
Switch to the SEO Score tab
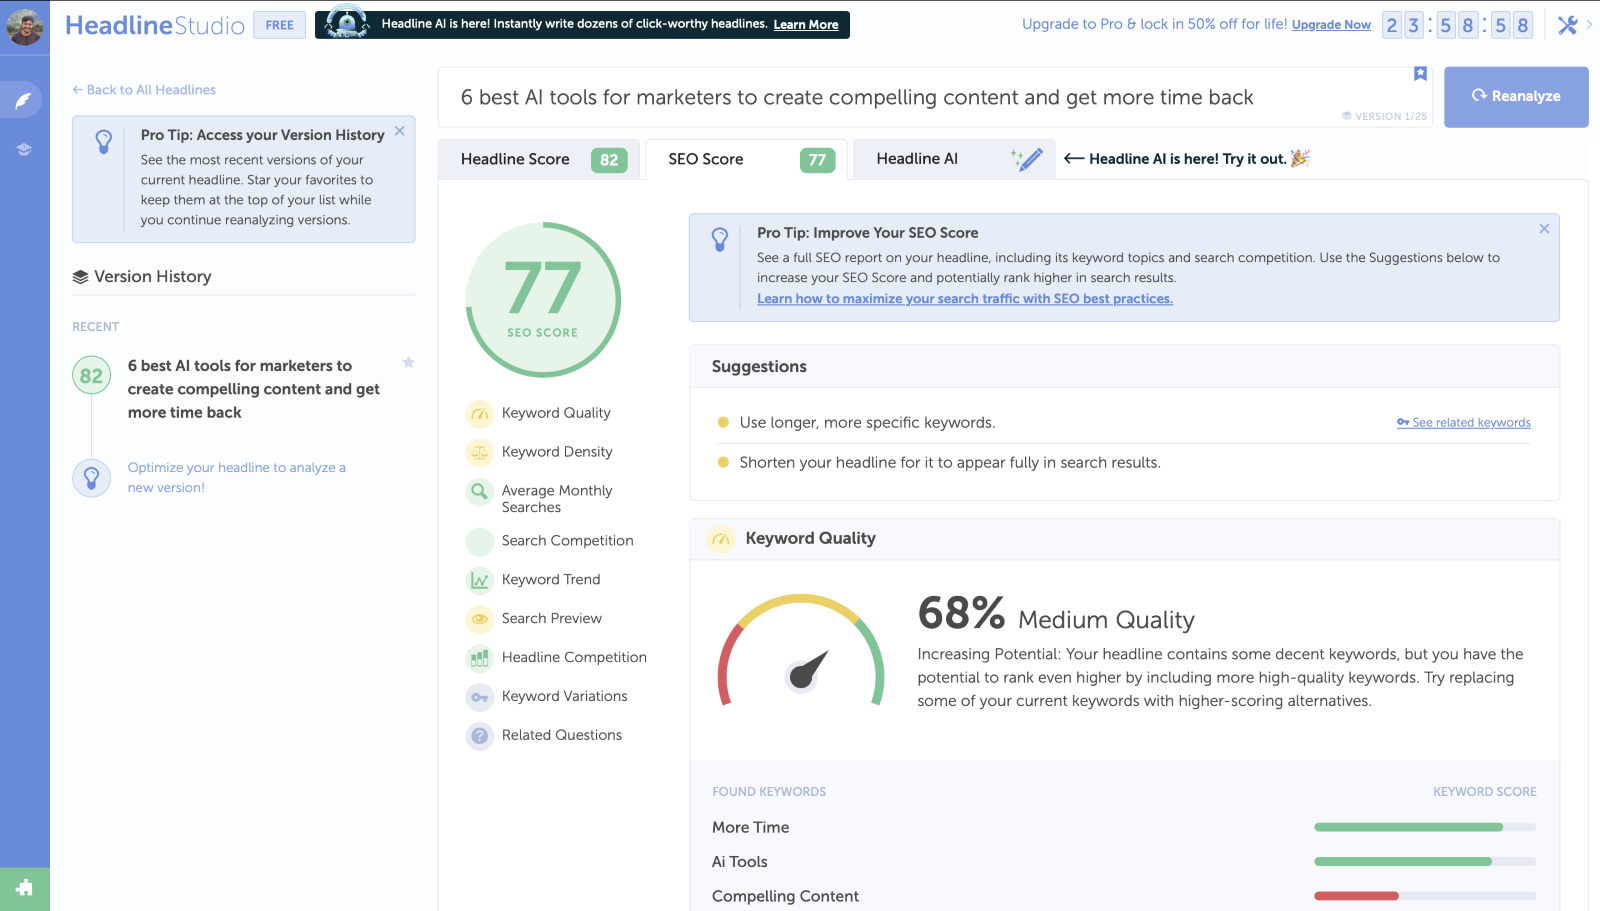(746, 159)
